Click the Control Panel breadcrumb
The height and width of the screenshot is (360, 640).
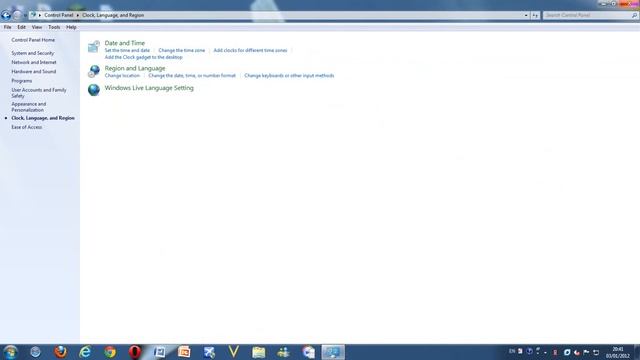(x=59, y=15)
